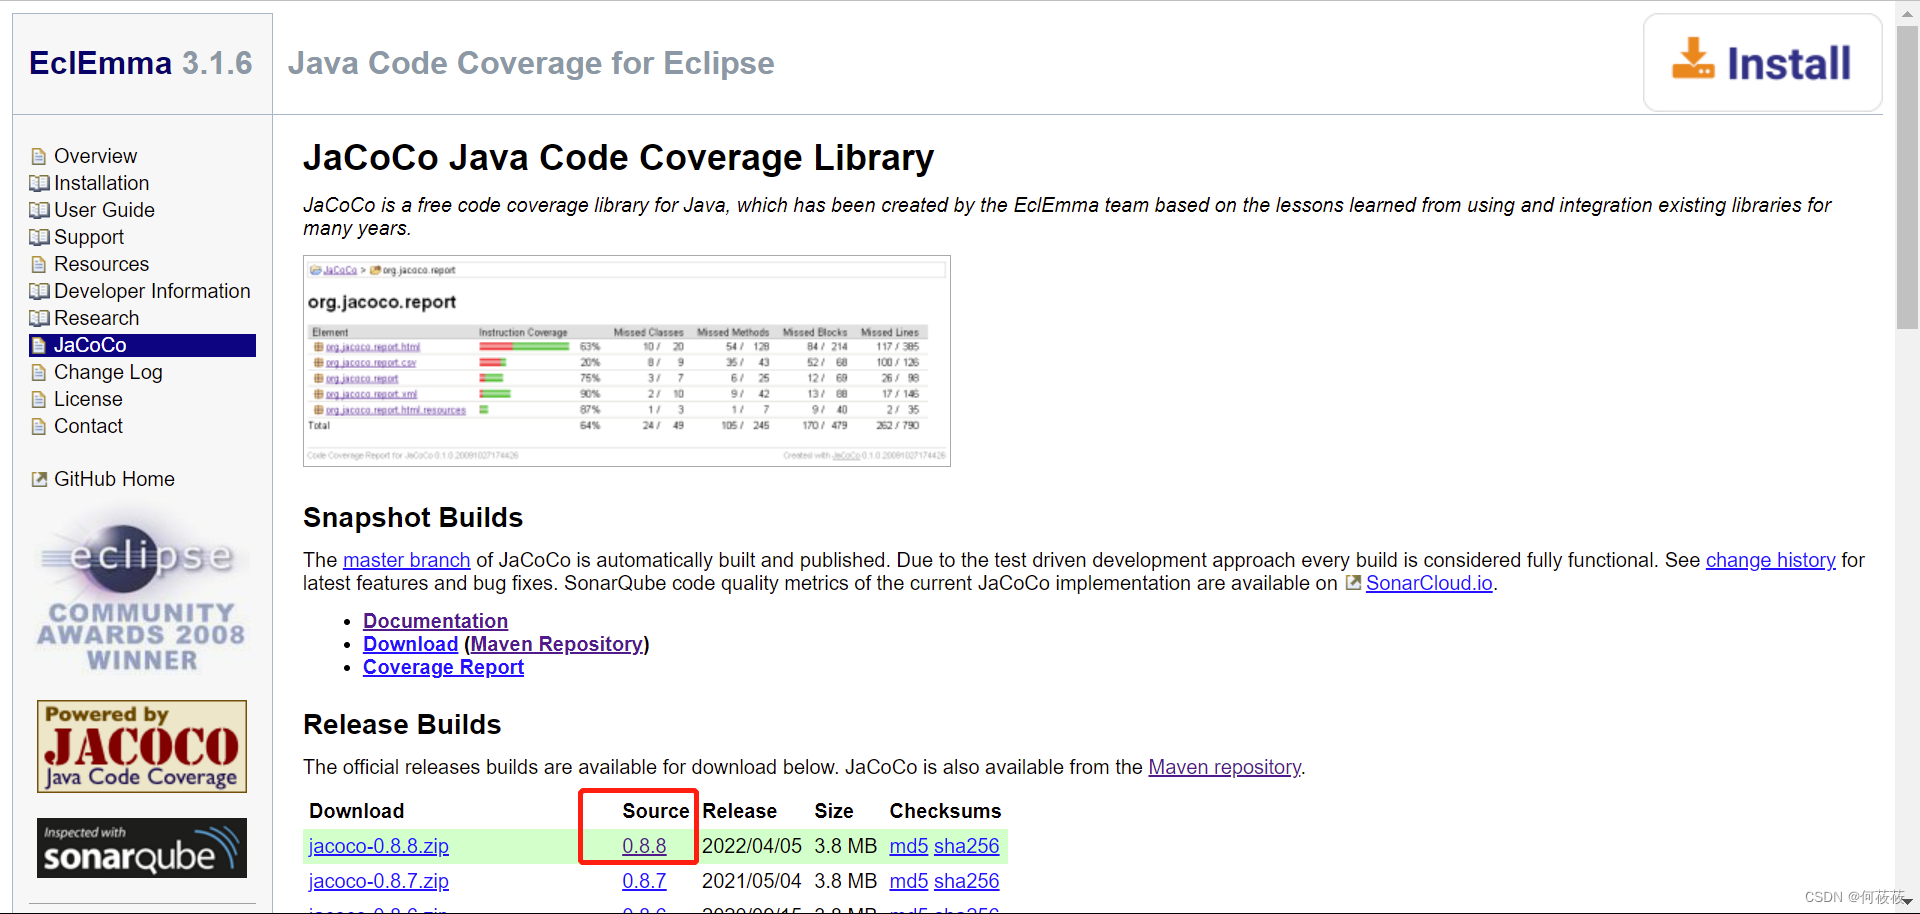Click the GitHub Home external link icon
This screenshot has width=1920, height=914.
coord(39,479)
